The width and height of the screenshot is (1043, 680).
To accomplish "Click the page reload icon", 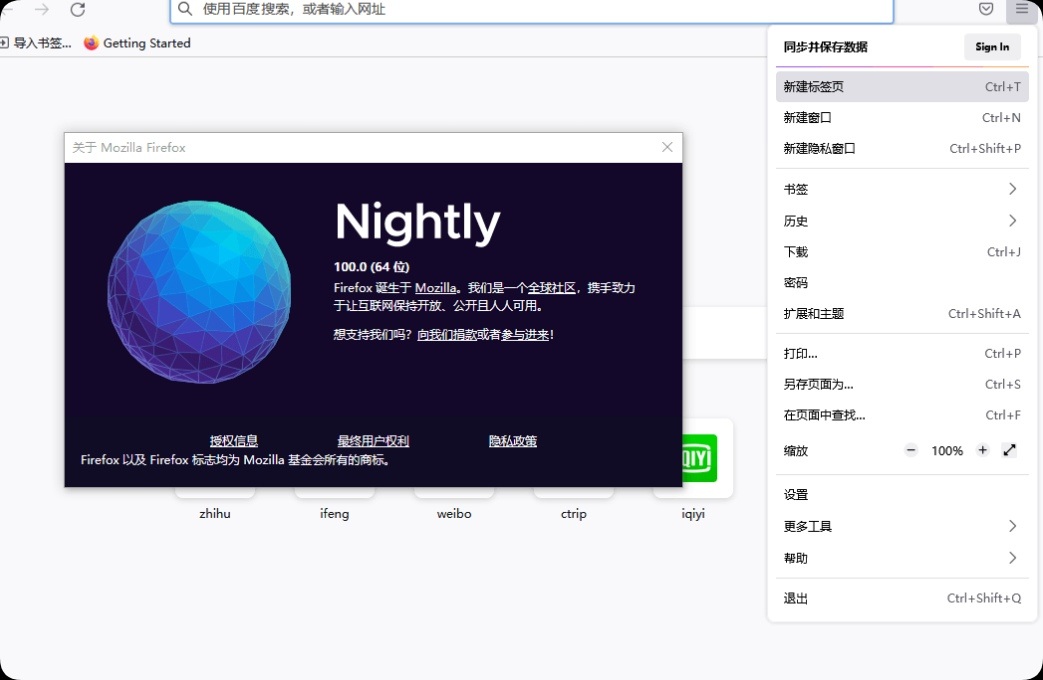I will [78, 11].
